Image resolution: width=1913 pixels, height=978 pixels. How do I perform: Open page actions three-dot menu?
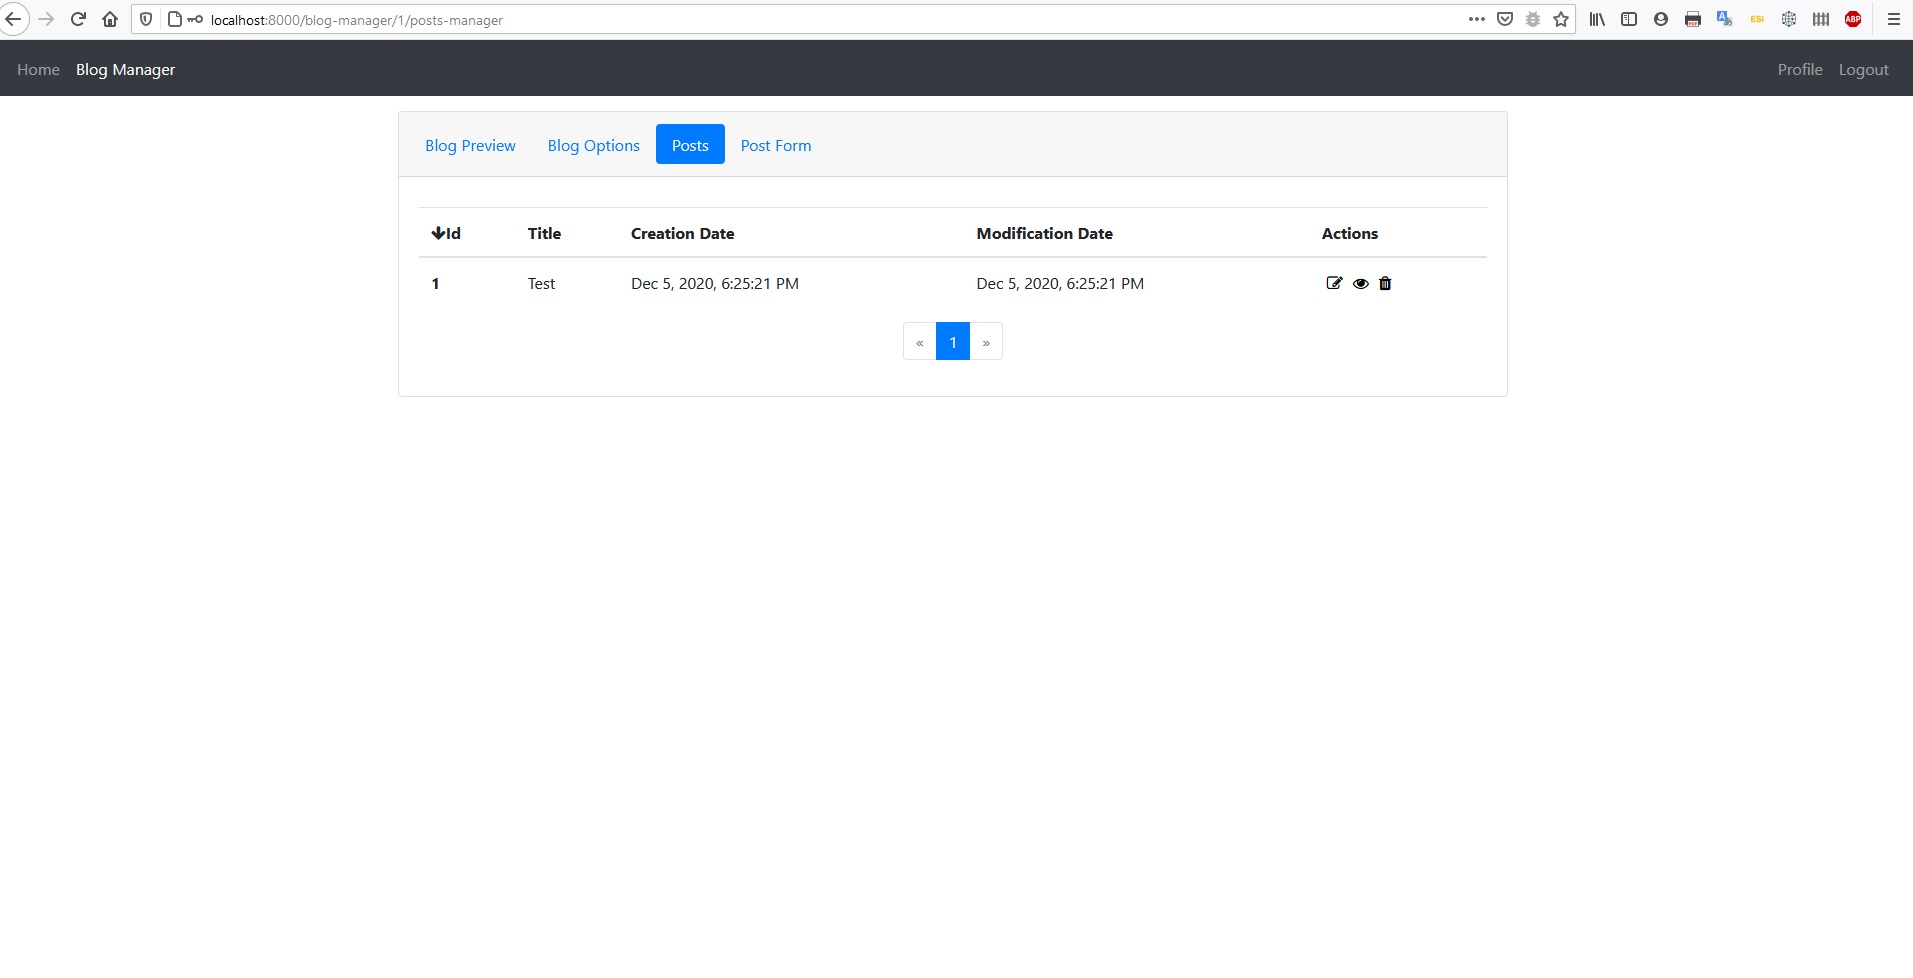pos(1476,19)
